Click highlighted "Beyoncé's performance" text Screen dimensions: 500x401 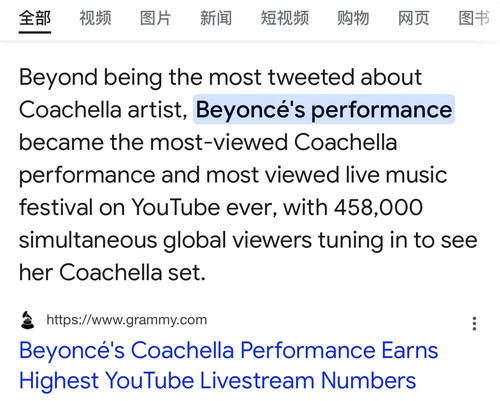pyautogui.click(x=324, y=109)
